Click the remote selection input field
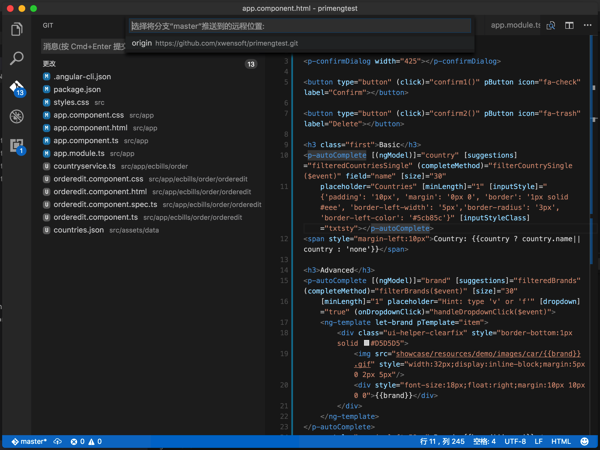This screenshot has width=600, height=450. click(x=300, y=26)
